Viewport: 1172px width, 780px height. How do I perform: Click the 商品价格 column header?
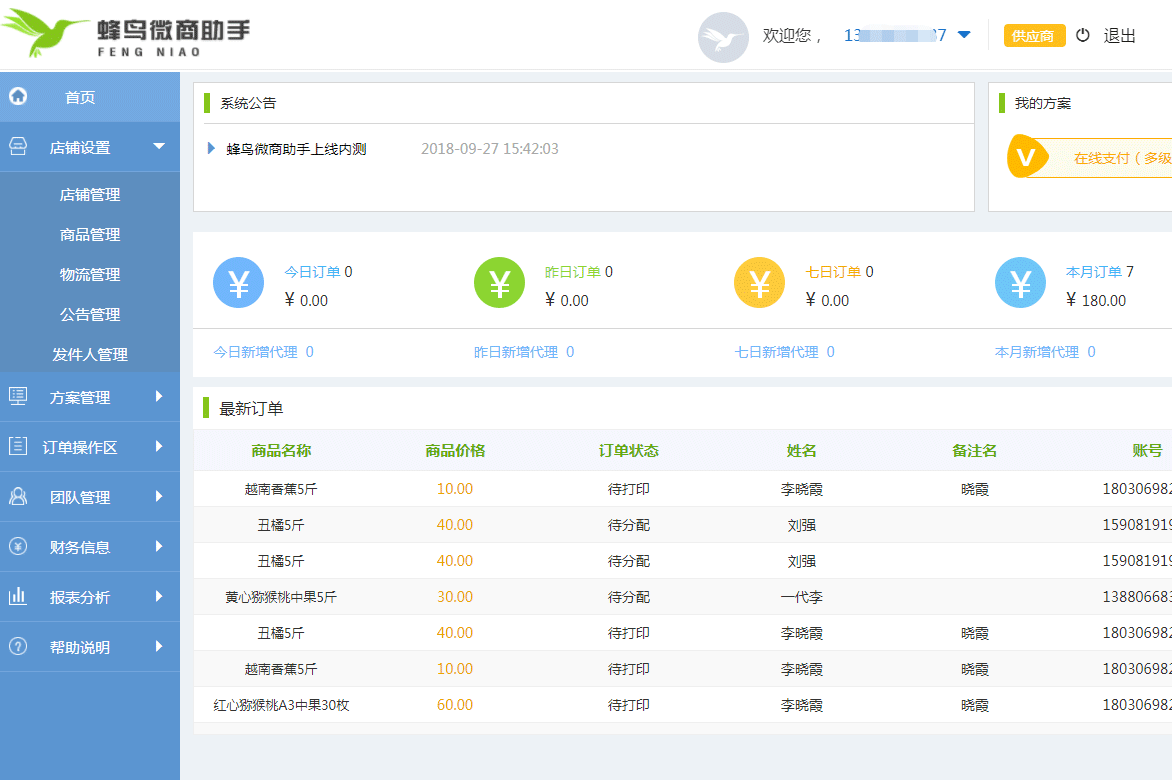pos(455,451)
